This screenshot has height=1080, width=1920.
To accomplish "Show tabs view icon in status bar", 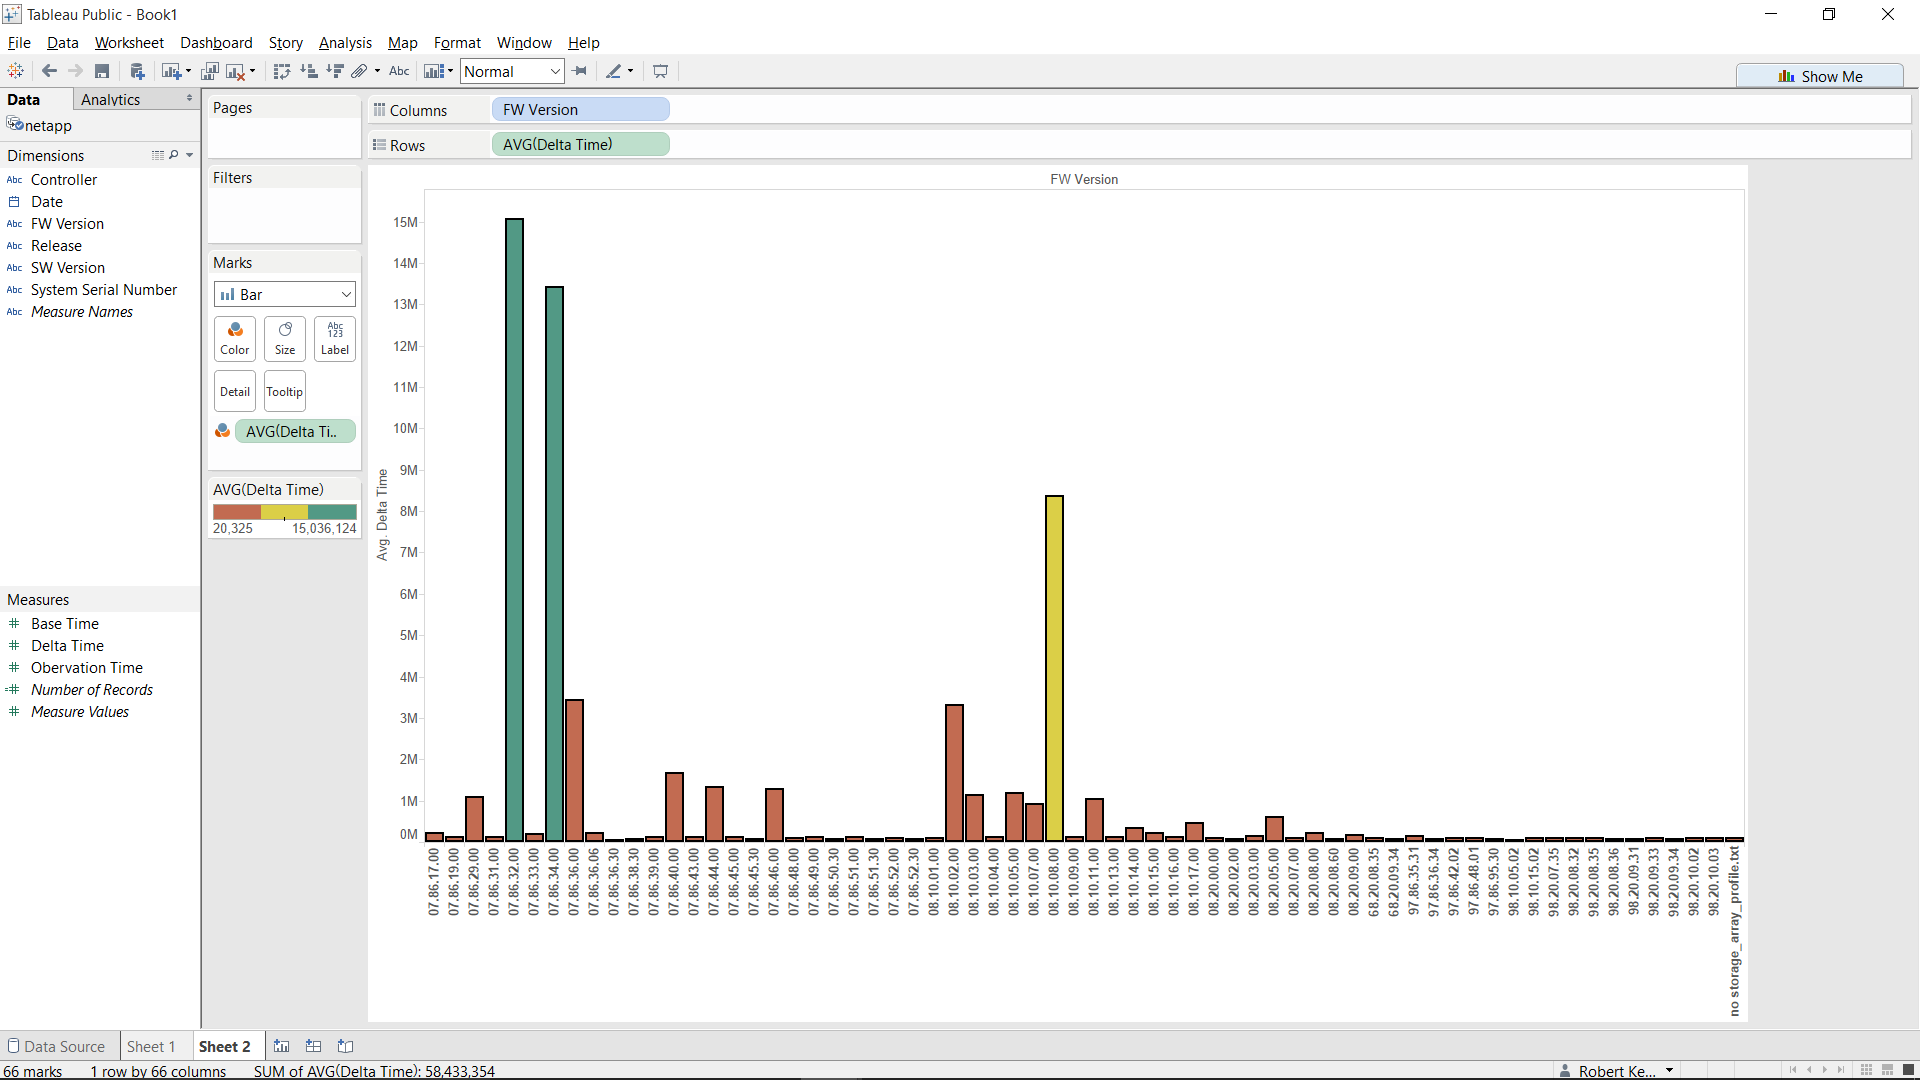I will pyautogui.click(x=1908, y=1070).
